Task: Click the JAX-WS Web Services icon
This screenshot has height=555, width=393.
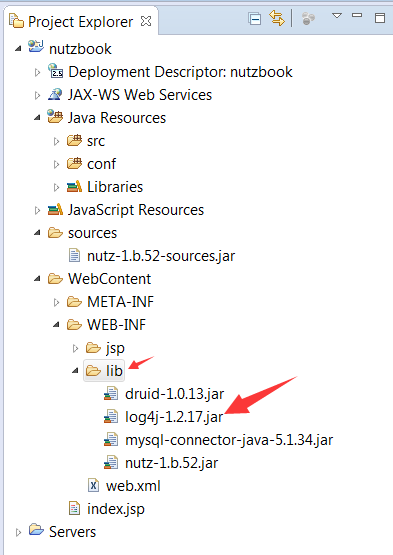Action: [x=55, y=94]
